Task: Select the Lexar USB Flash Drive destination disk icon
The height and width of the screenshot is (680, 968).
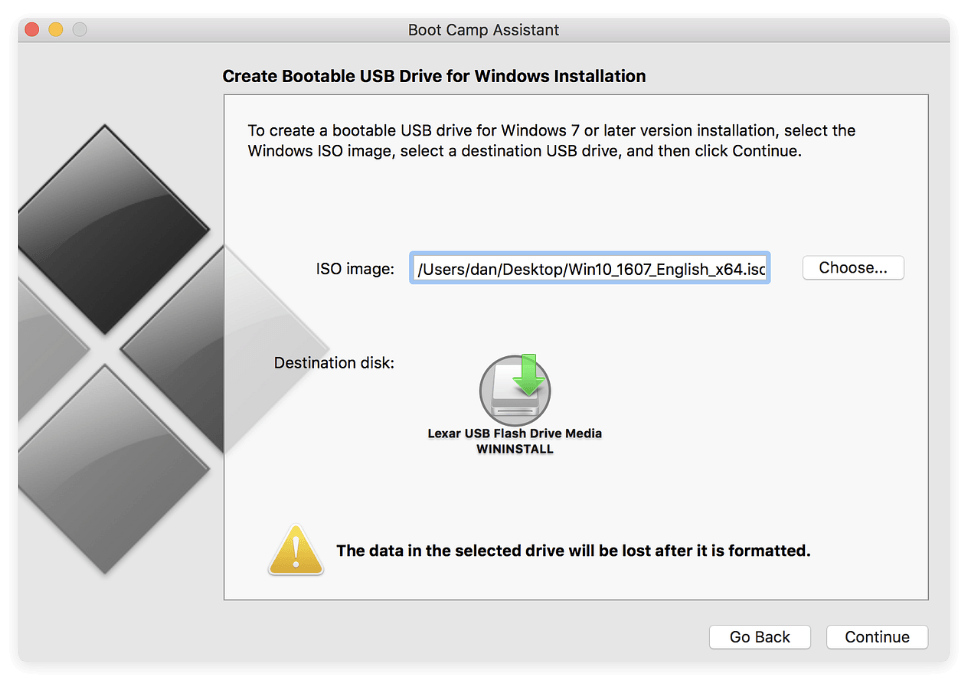Action: 515,390
